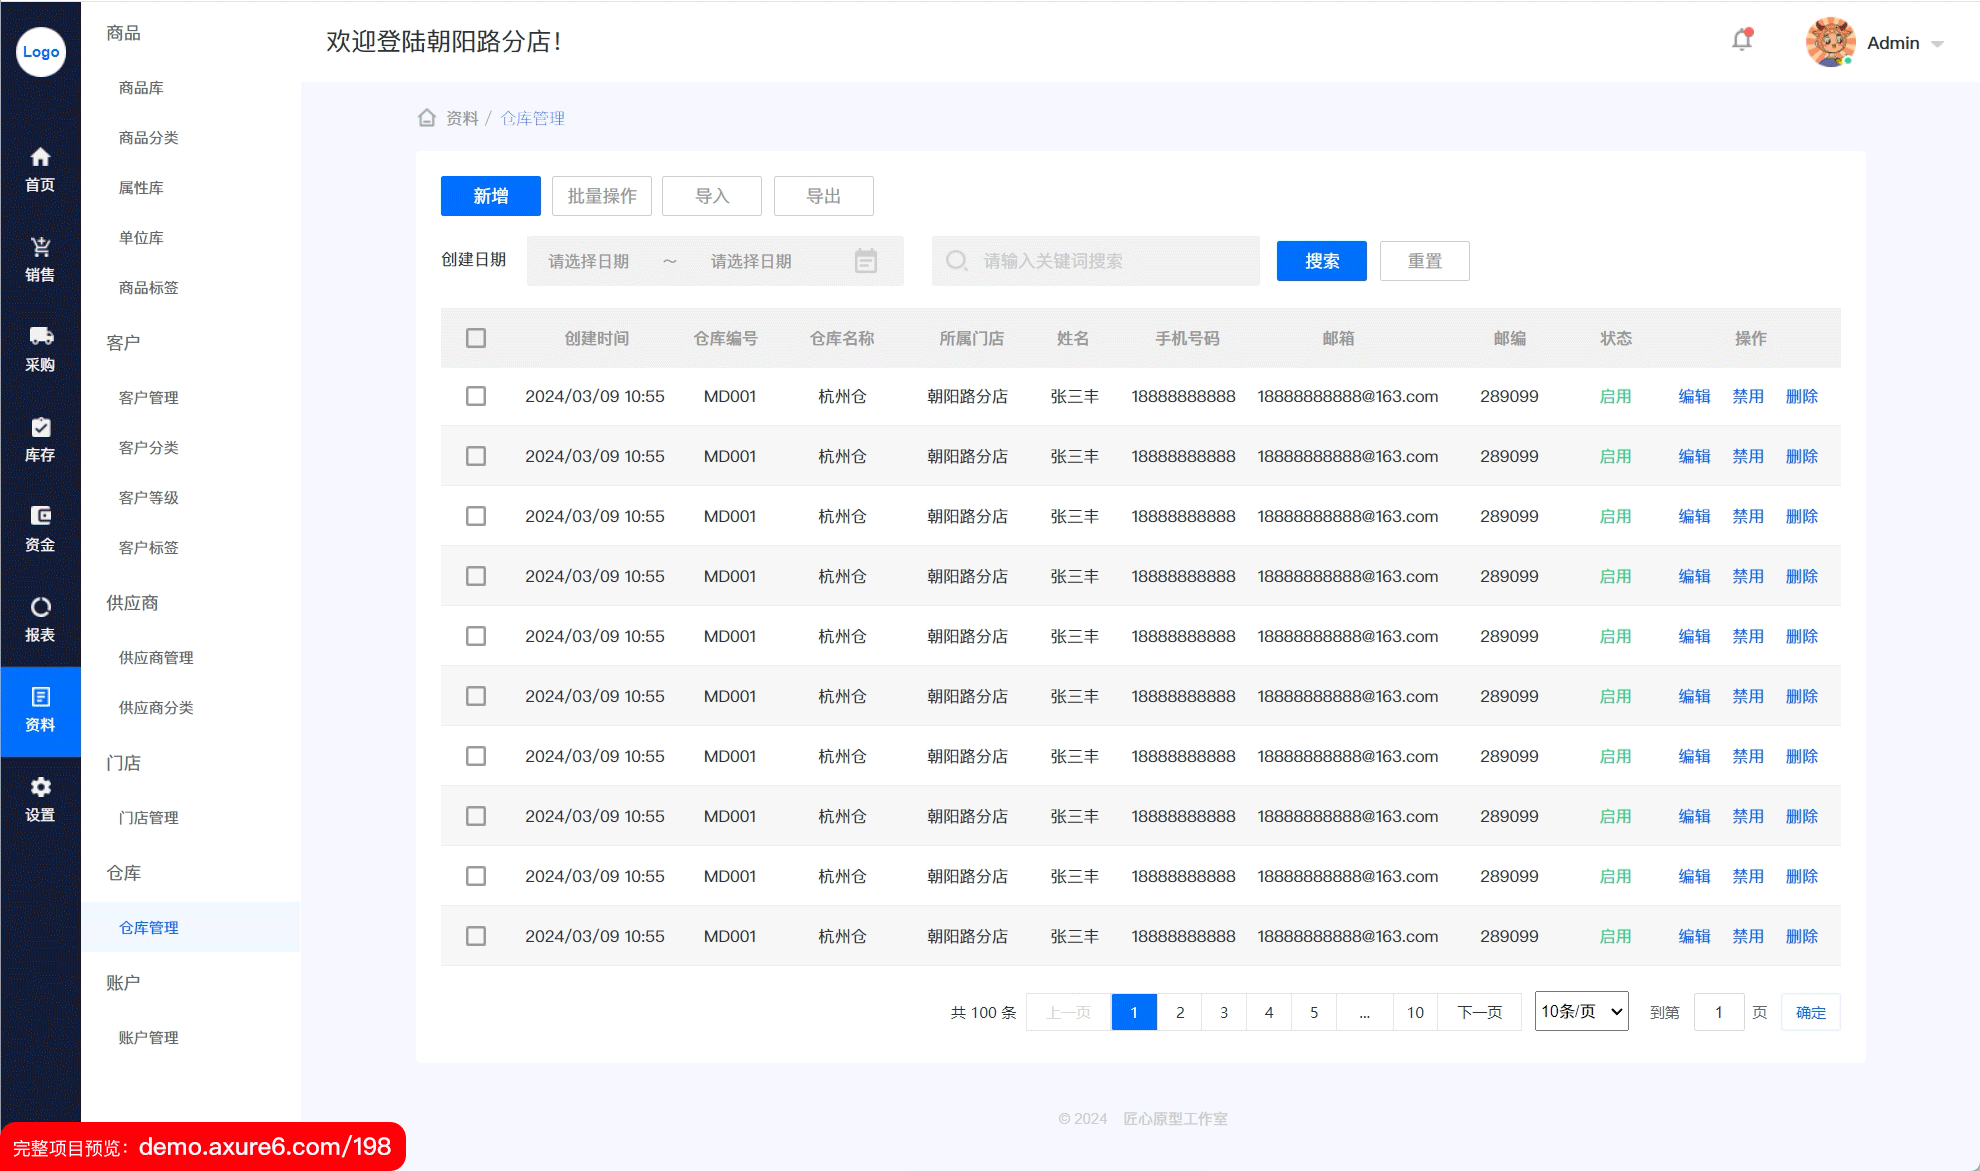Check the first table row checkbox
1980x1171 pixels.
pyautogui.click(x=476, y=396)
